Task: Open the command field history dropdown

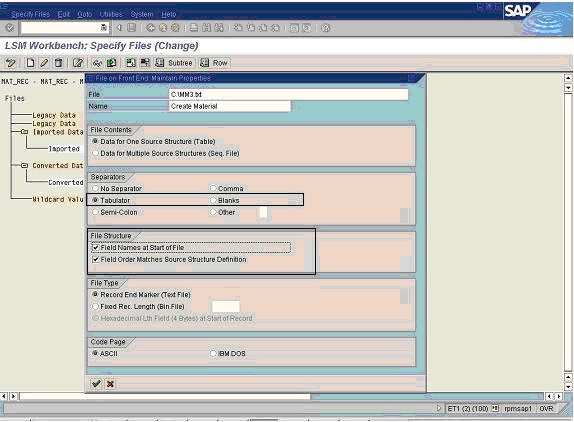Action: point(104,27)
